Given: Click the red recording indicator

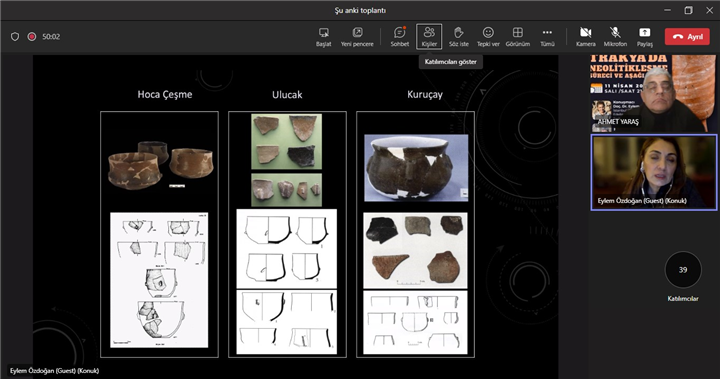Looking at the screenshot, I should 32,37.
